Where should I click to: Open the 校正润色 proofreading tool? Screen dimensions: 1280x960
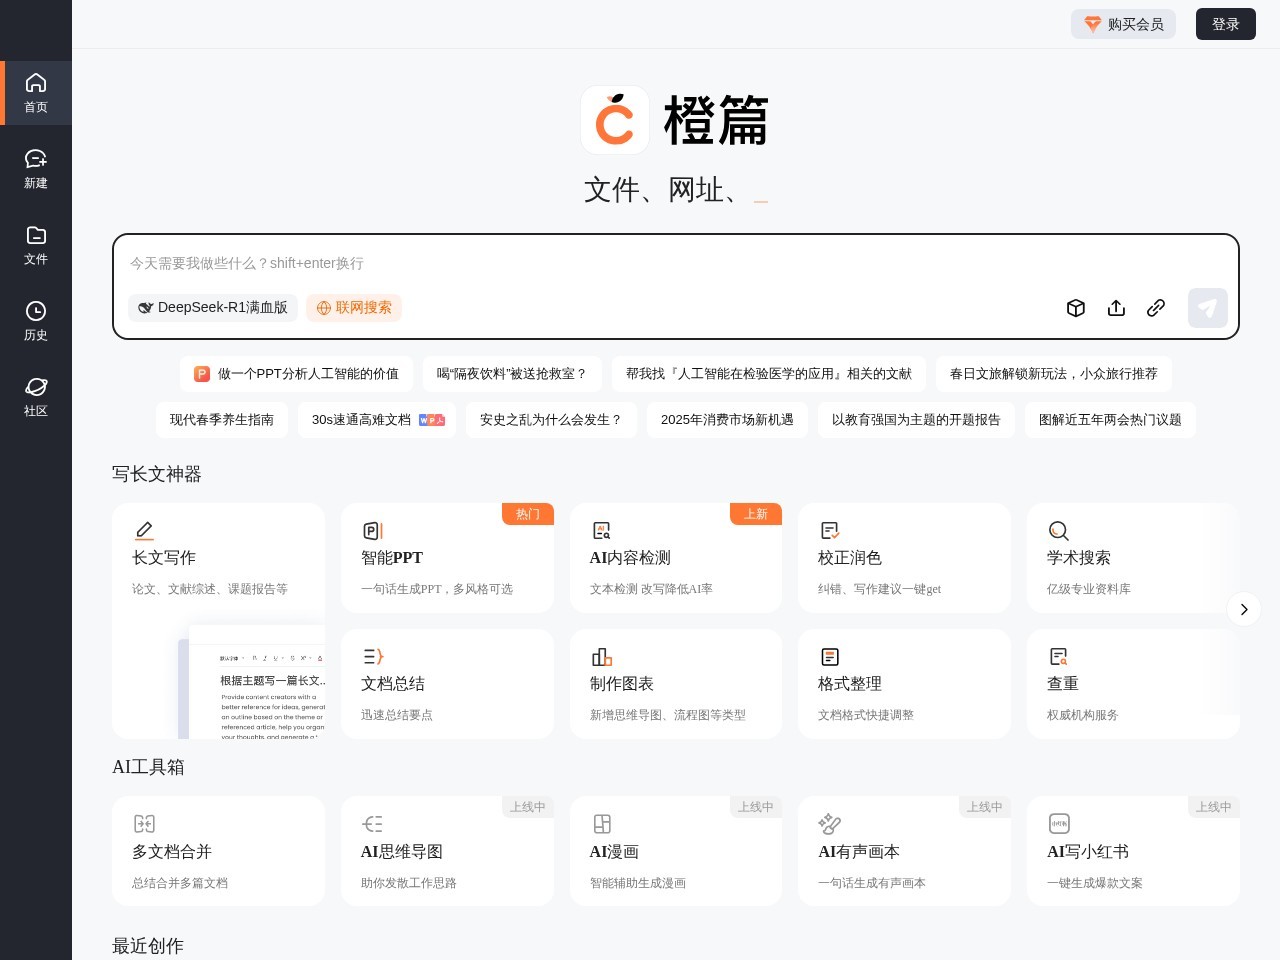coord(904,557)
